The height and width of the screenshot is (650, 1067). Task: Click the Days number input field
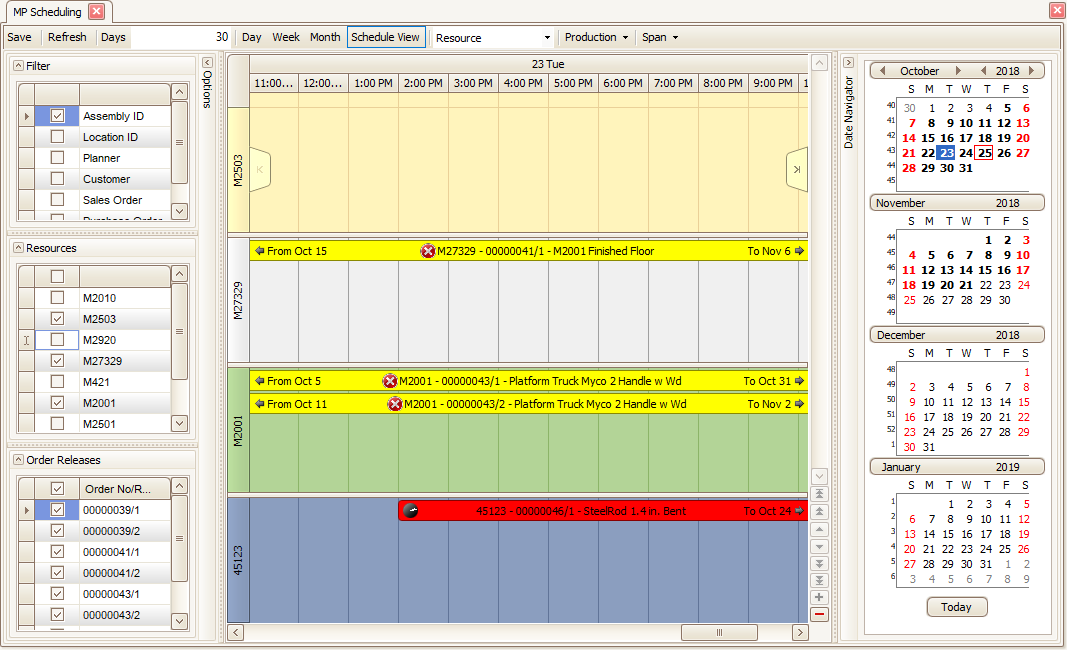point(181,37)
